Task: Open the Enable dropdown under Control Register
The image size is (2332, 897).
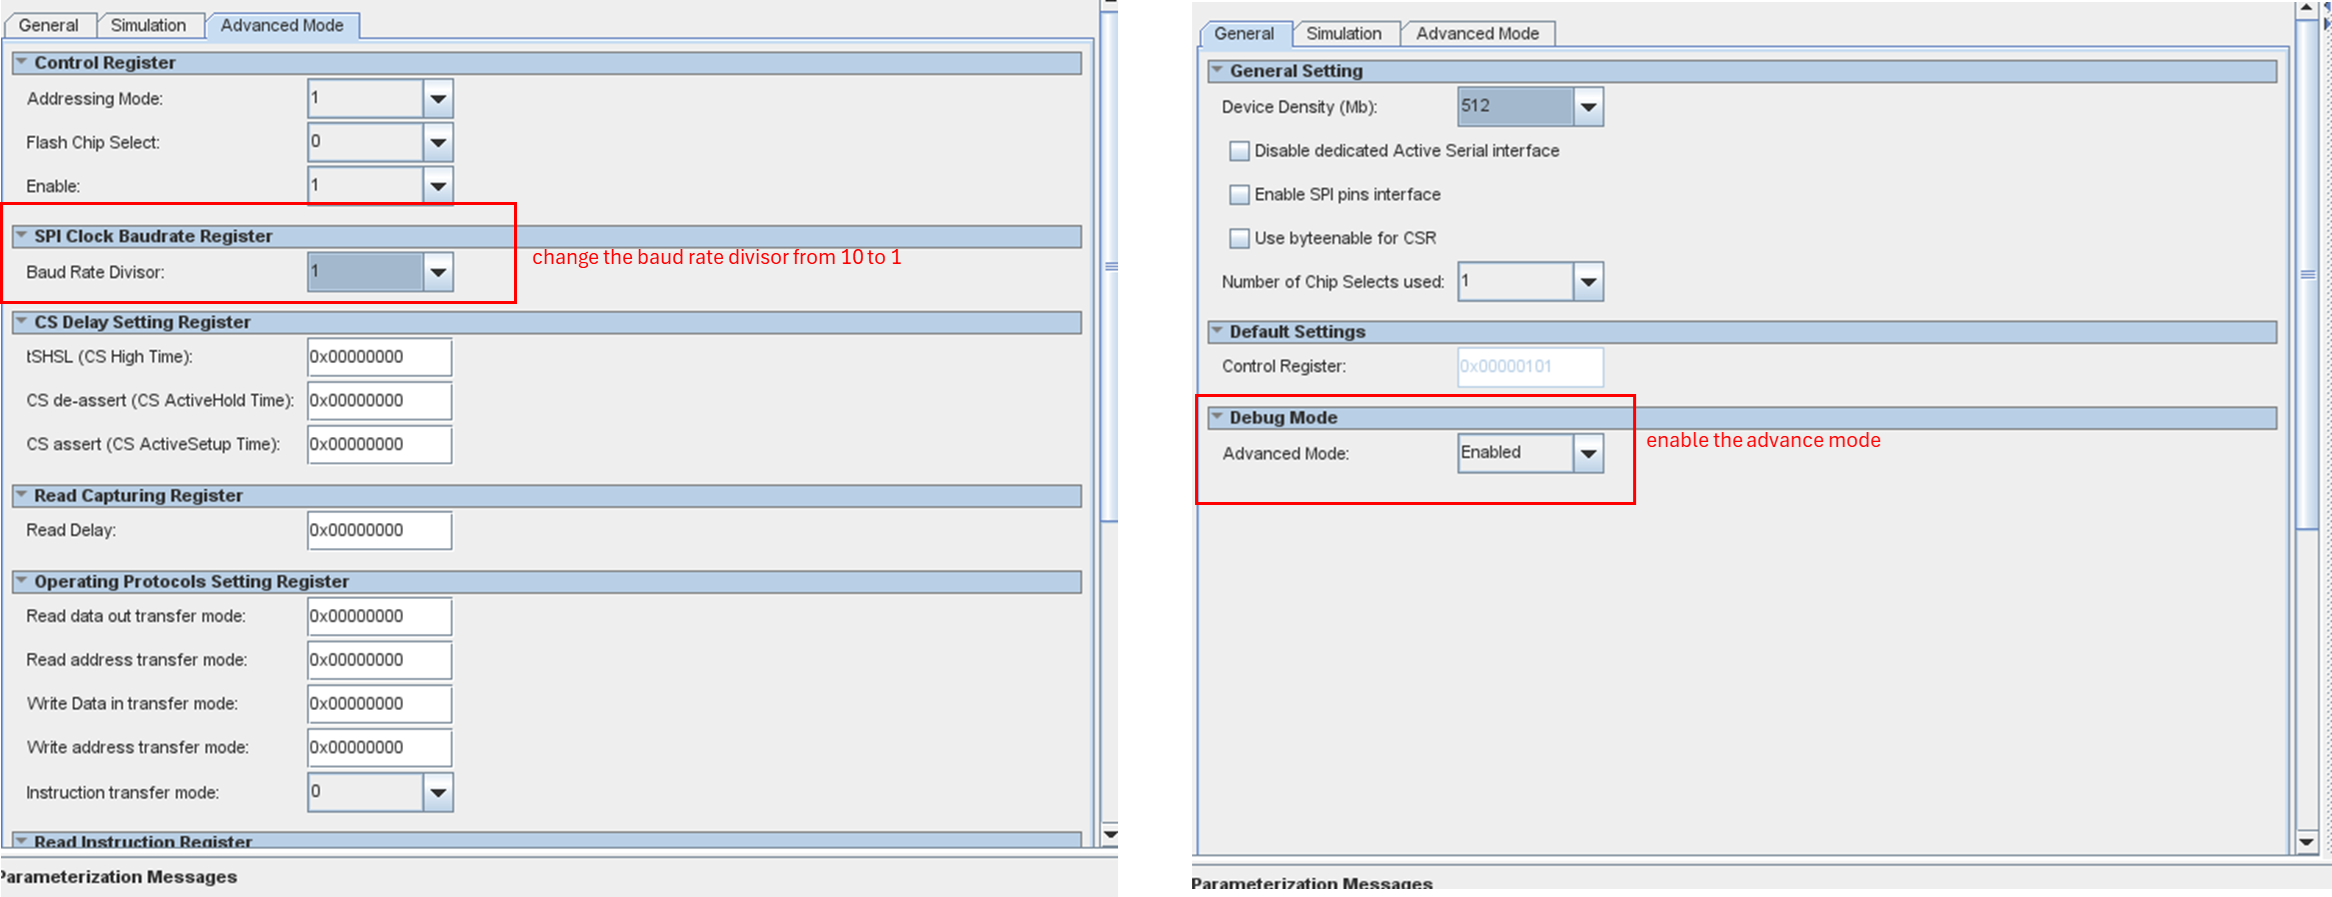Action: [x=438, y=186]
